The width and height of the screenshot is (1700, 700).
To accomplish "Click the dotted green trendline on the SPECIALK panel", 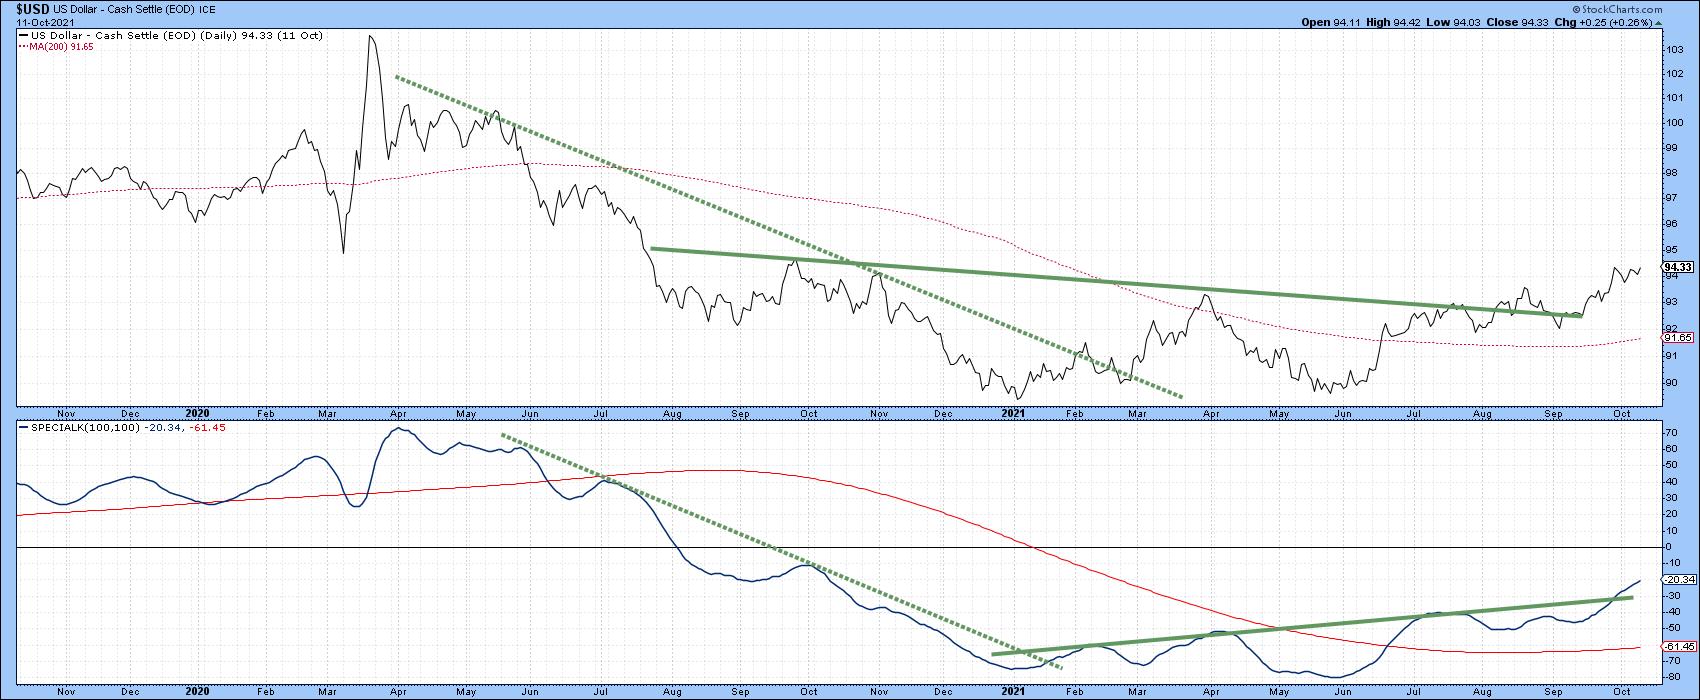I will [780, 551].
